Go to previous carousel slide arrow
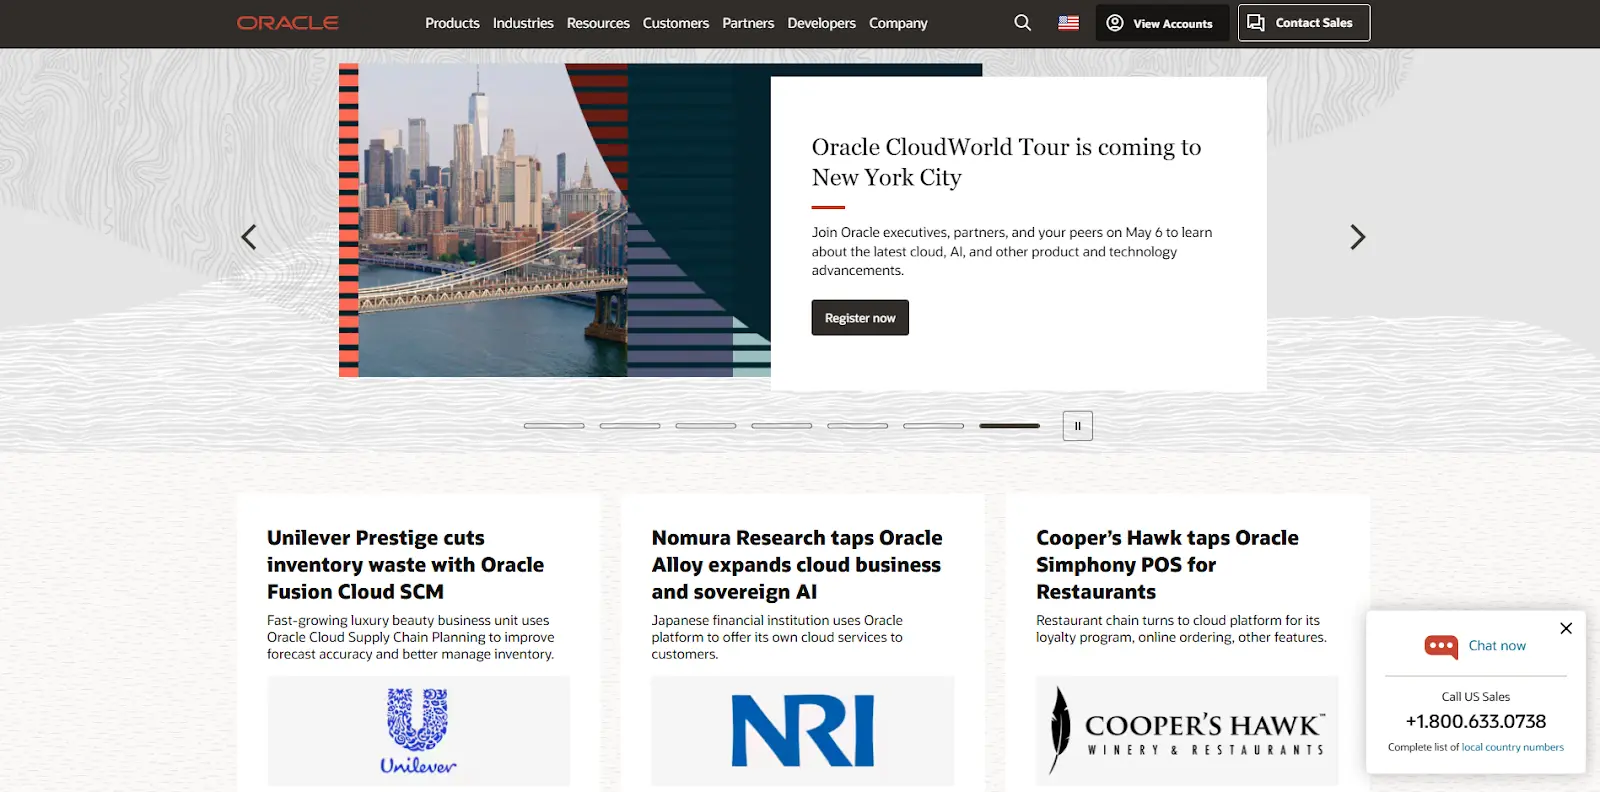 coord(249,237)
